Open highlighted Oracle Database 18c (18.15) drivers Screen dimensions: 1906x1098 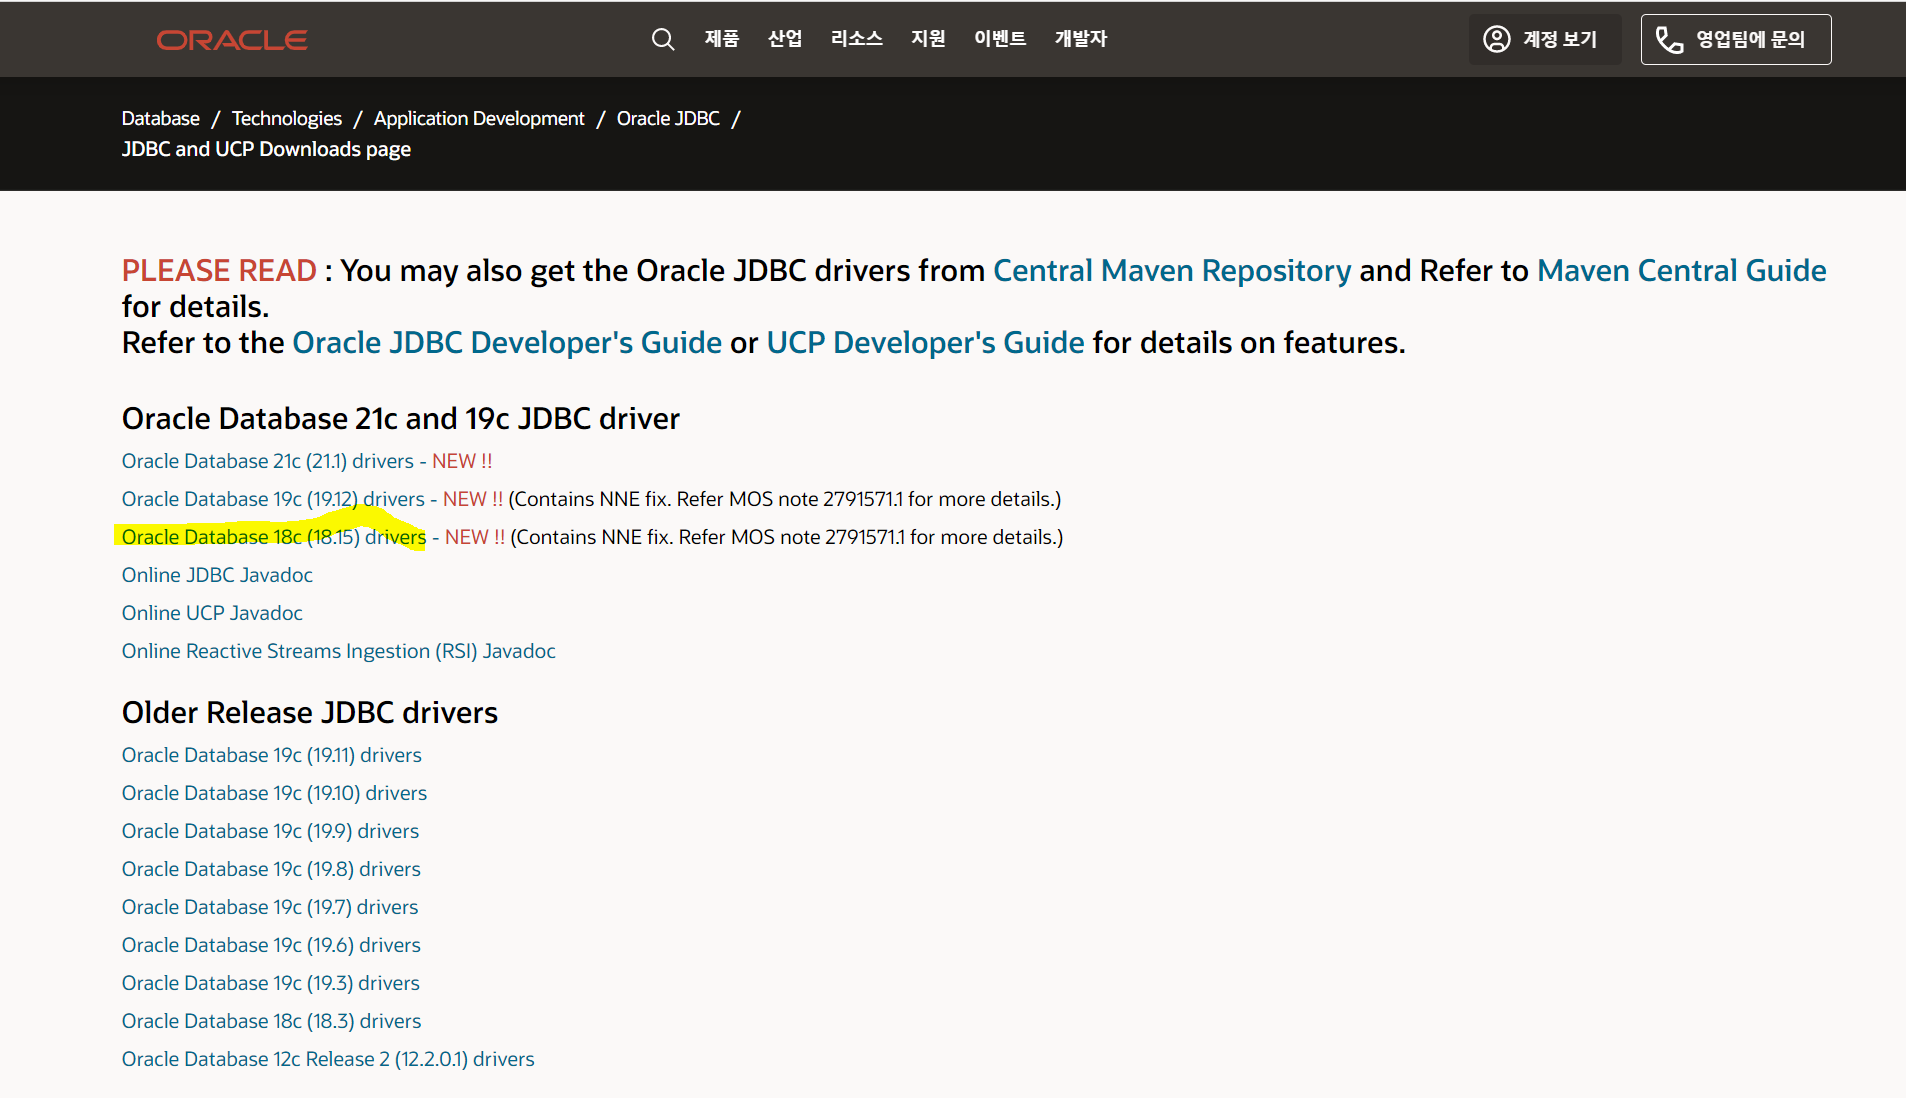pos(274,537)
